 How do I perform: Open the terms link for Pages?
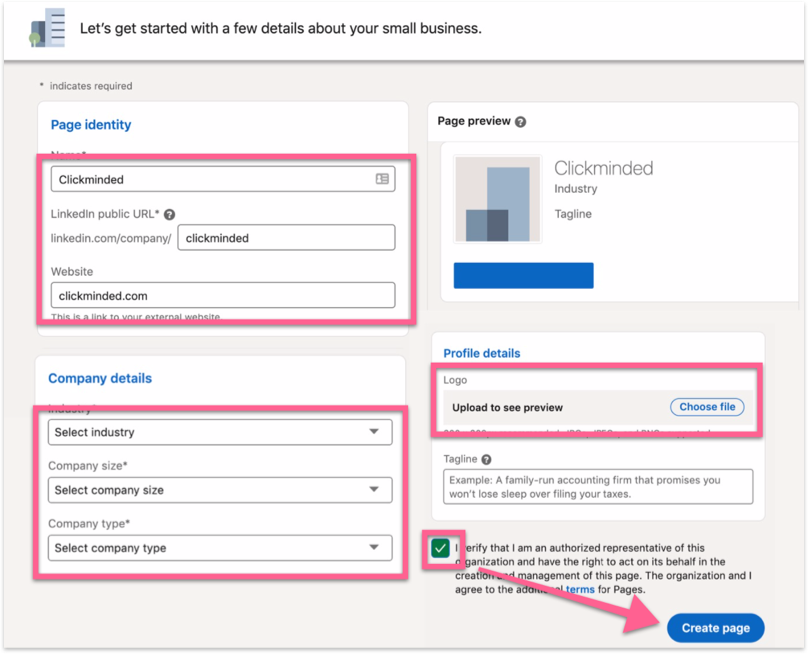(580, 589)
